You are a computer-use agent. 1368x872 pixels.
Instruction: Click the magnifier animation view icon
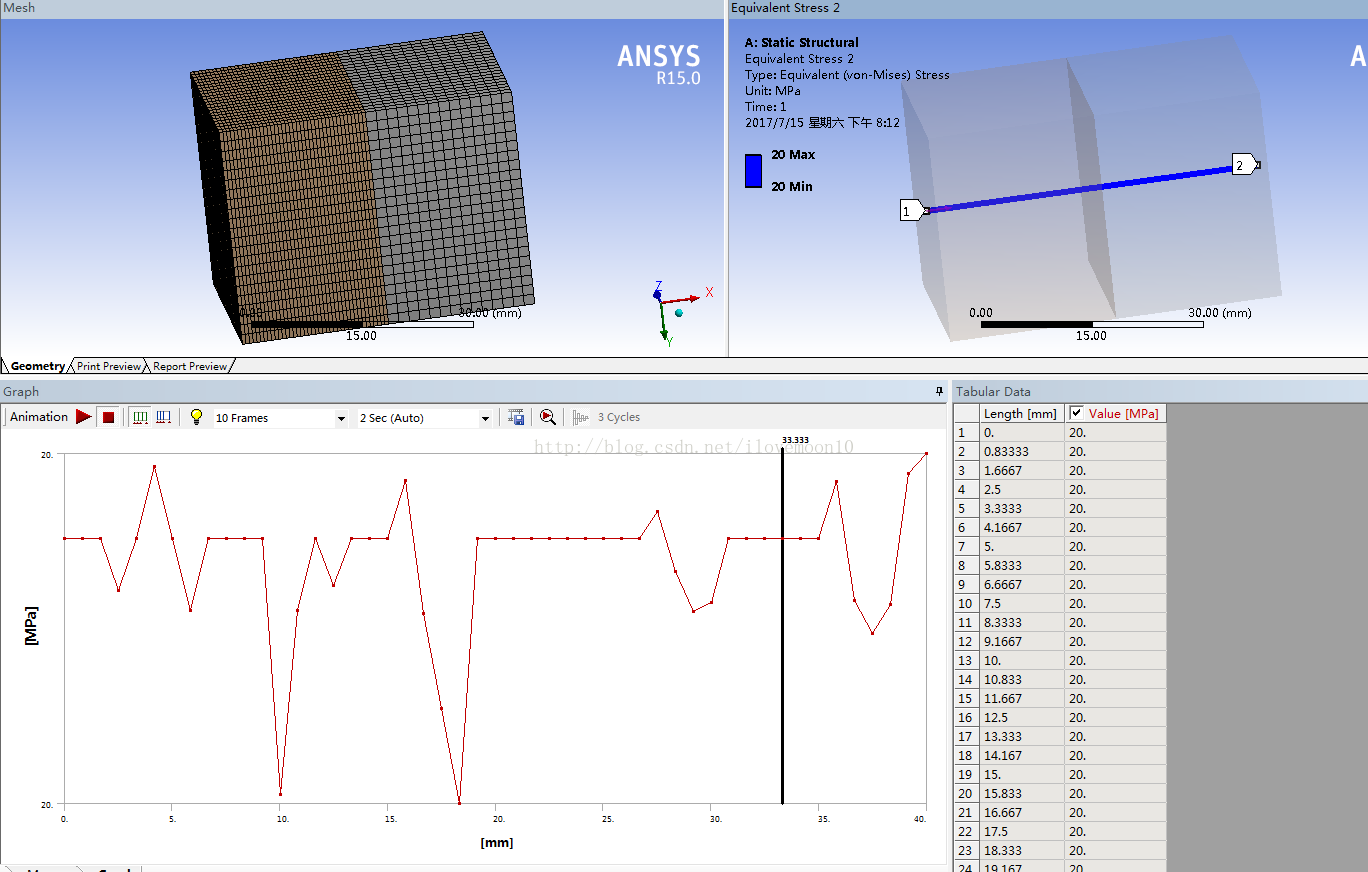click(x=547, y=417)
